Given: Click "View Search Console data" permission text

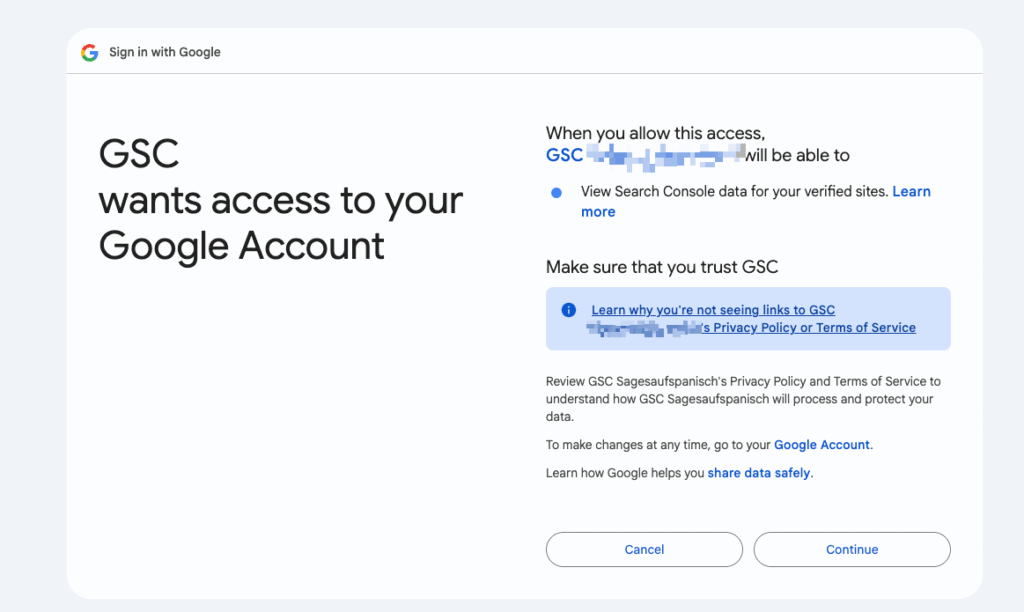Looking at the screenshot, I should (x=734, y=191).
